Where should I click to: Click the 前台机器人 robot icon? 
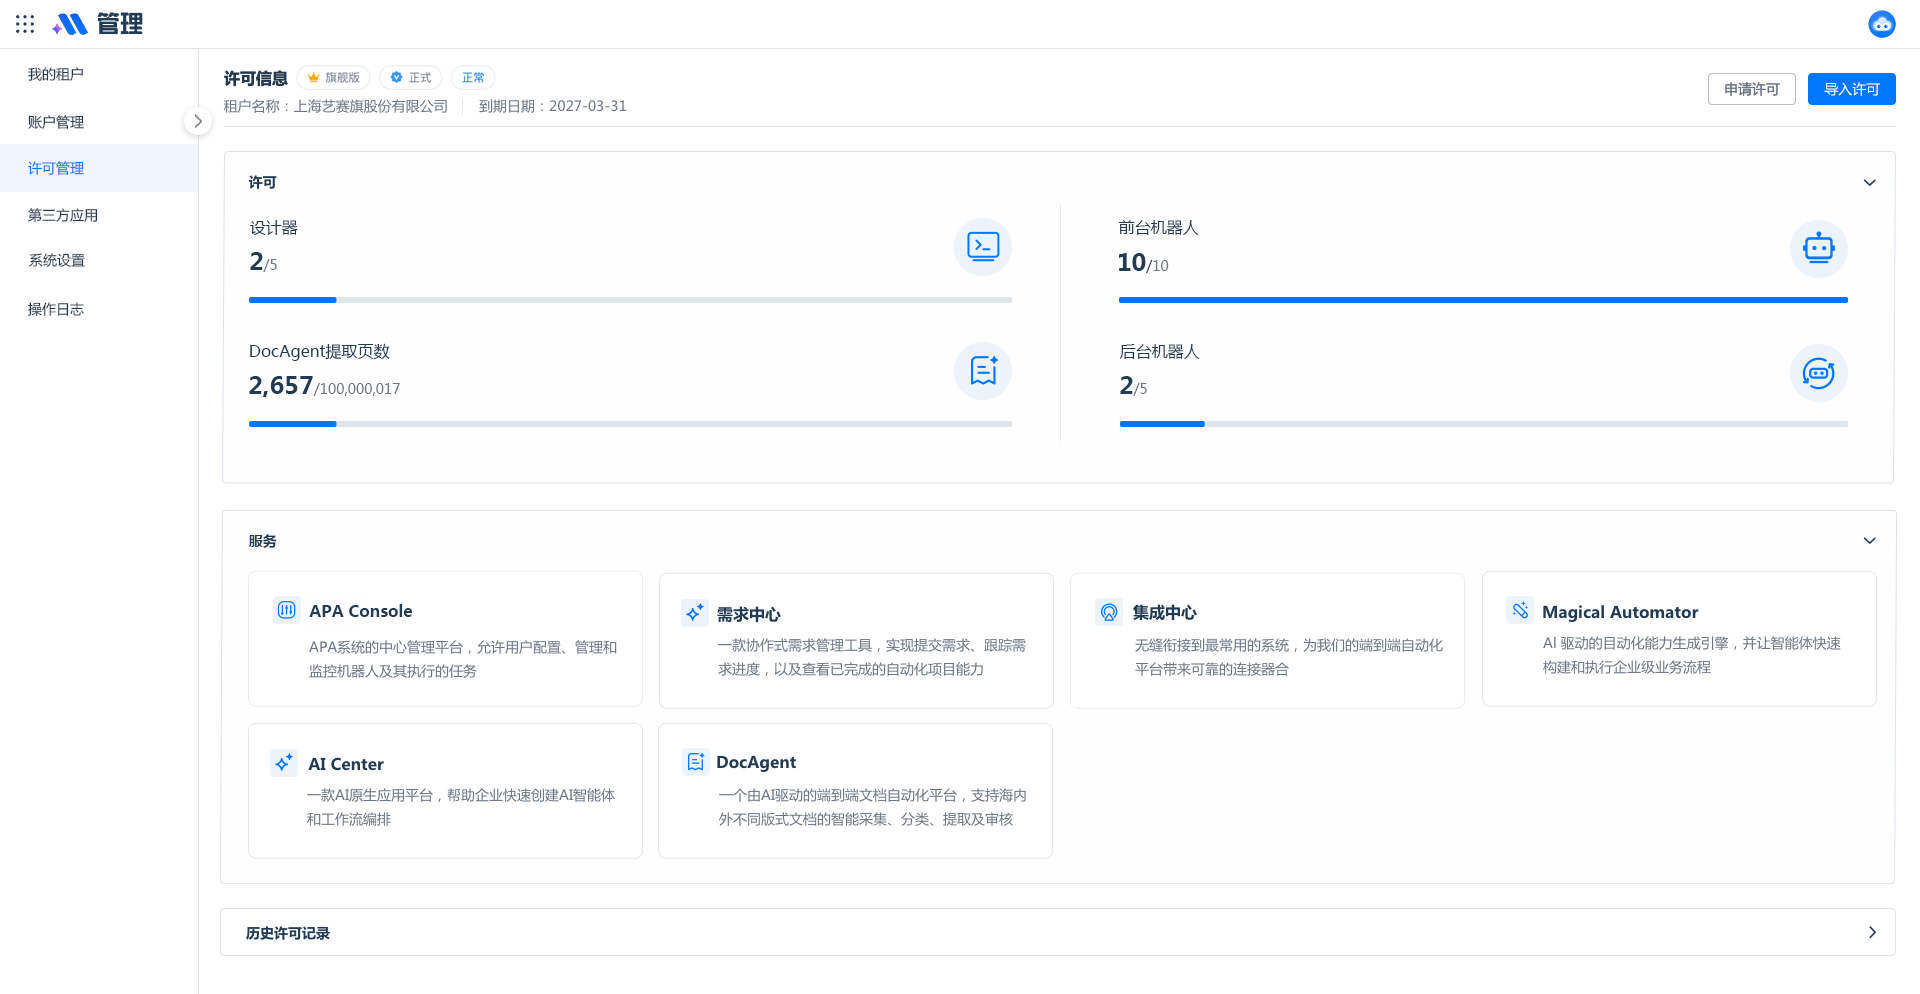(1818, 248)
